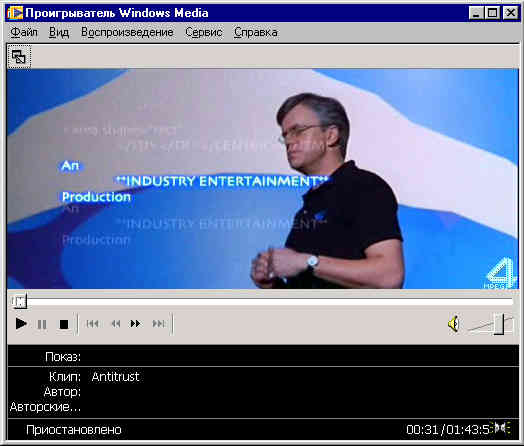Image resolution: width=524 pixels, height=446 pixels.
Task: Click the clip title Antitrust
Action: 115,377
